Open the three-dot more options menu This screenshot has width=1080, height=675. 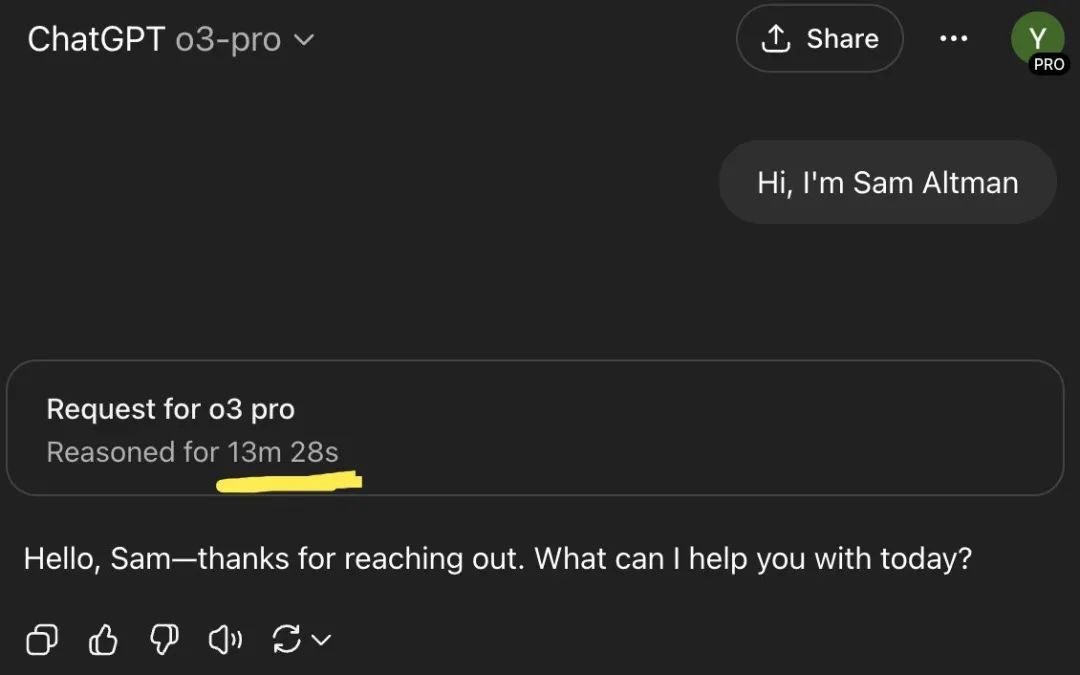click(x=953, y=39)
